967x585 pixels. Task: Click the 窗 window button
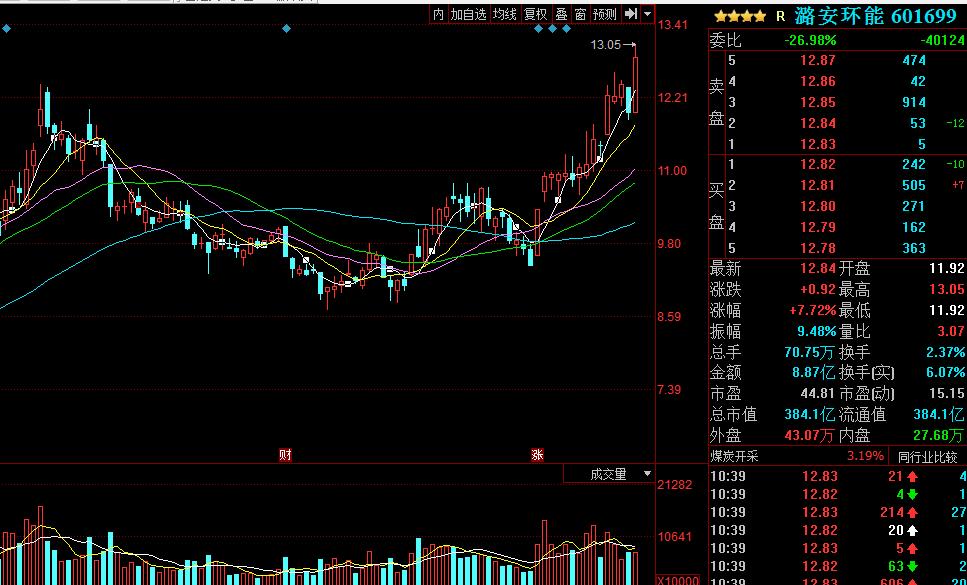[x=580, y=14]
